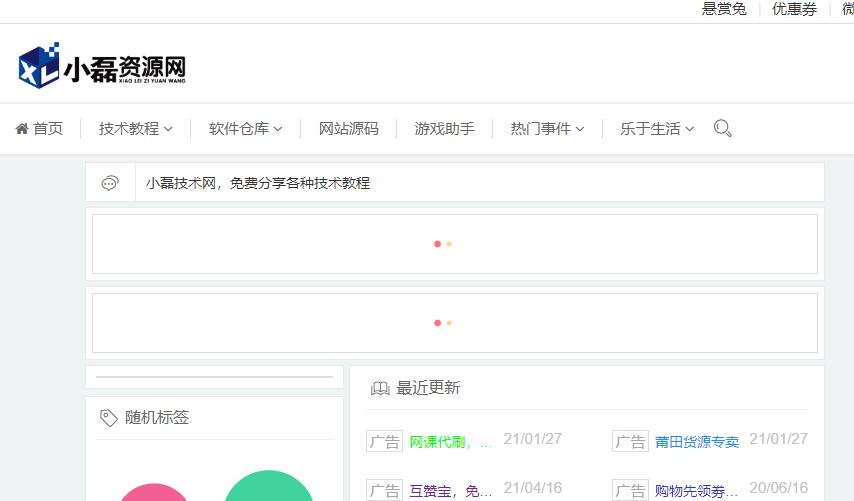Image resolution: width=854 pixels, height=501 pixels.
Task: Open 软件仓库 menu item
Action: tap(239, 129)
